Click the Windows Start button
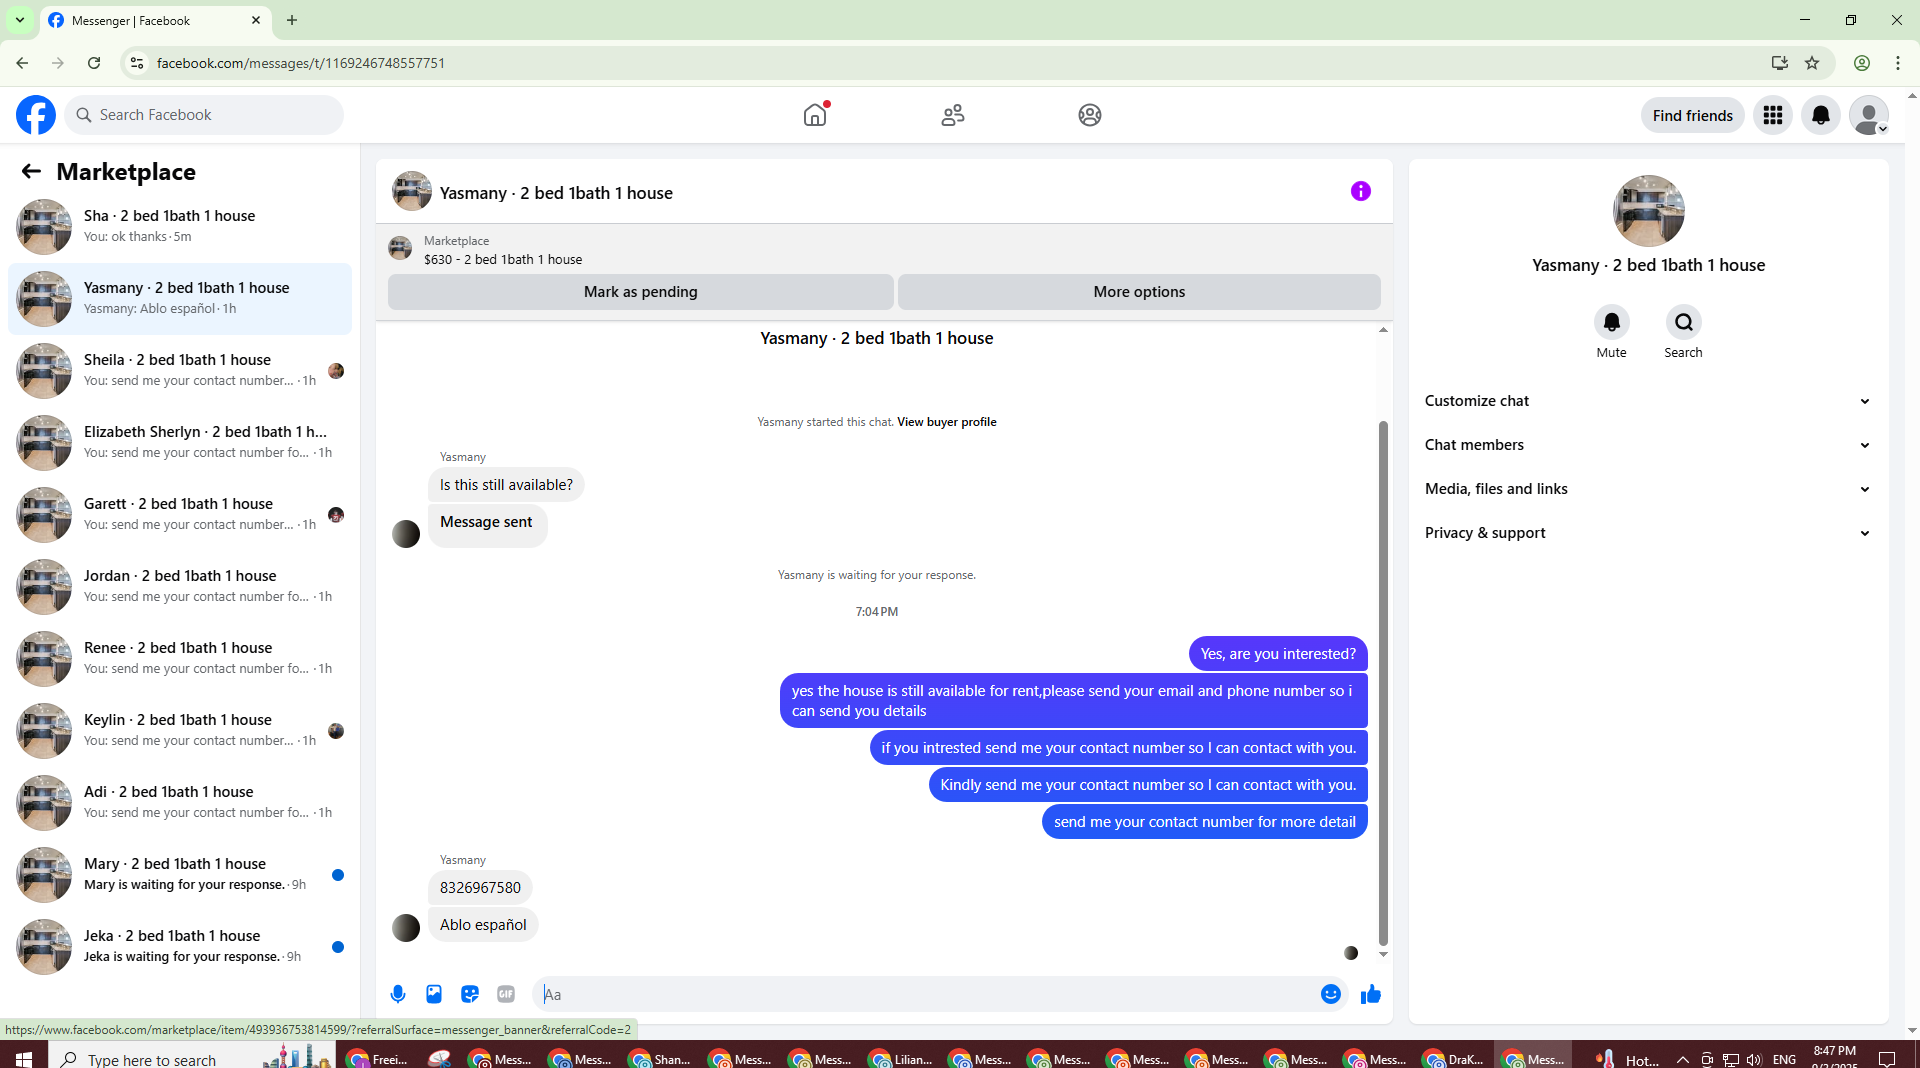The width and height of the screenshot is (1920, 1068). point(24,1059)
